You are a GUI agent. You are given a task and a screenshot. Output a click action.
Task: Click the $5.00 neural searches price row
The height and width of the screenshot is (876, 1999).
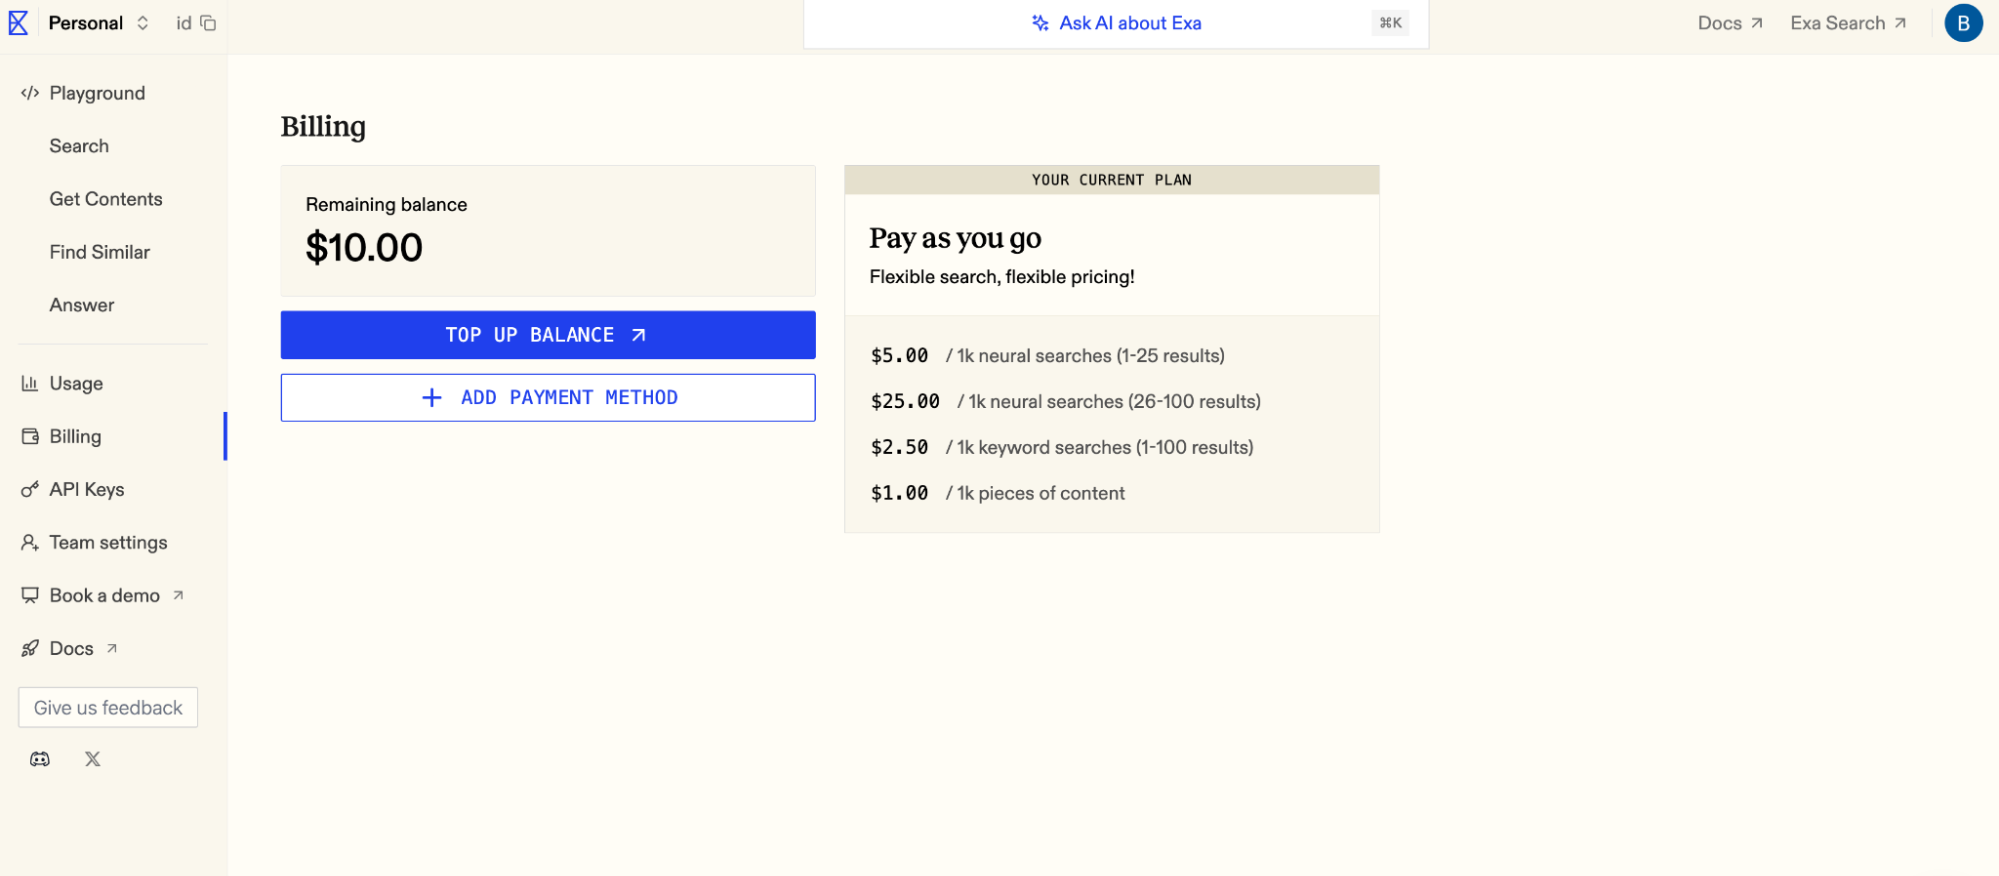1048,356
